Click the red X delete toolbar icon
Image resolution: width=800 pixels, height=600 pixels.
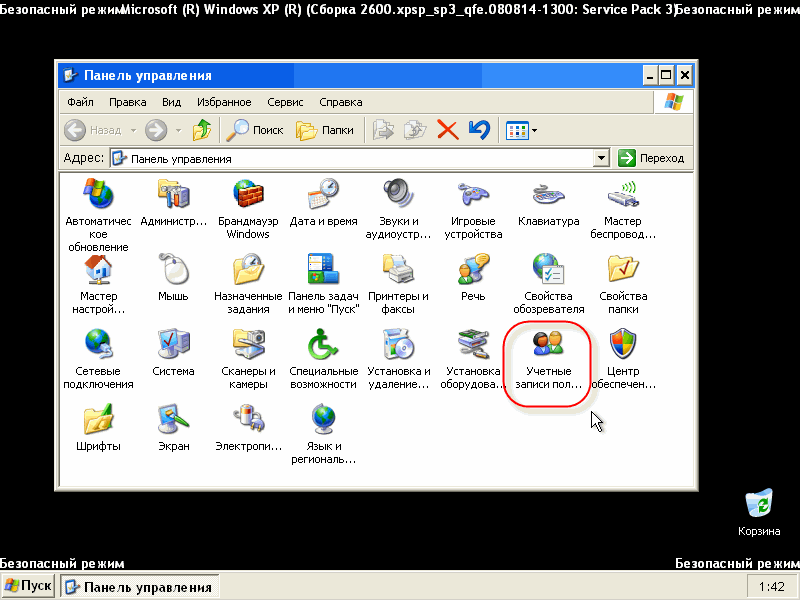447,130
